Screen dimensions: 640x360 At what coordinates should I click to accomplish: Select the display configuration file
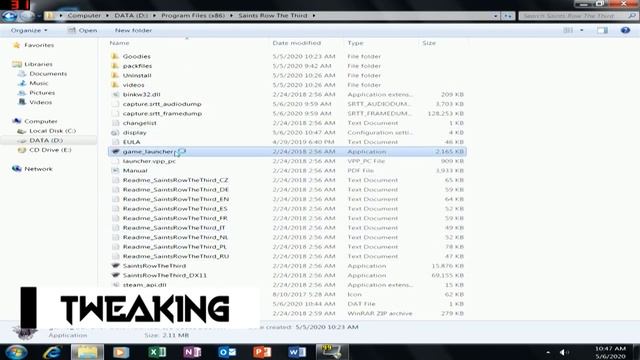[134, 133]
